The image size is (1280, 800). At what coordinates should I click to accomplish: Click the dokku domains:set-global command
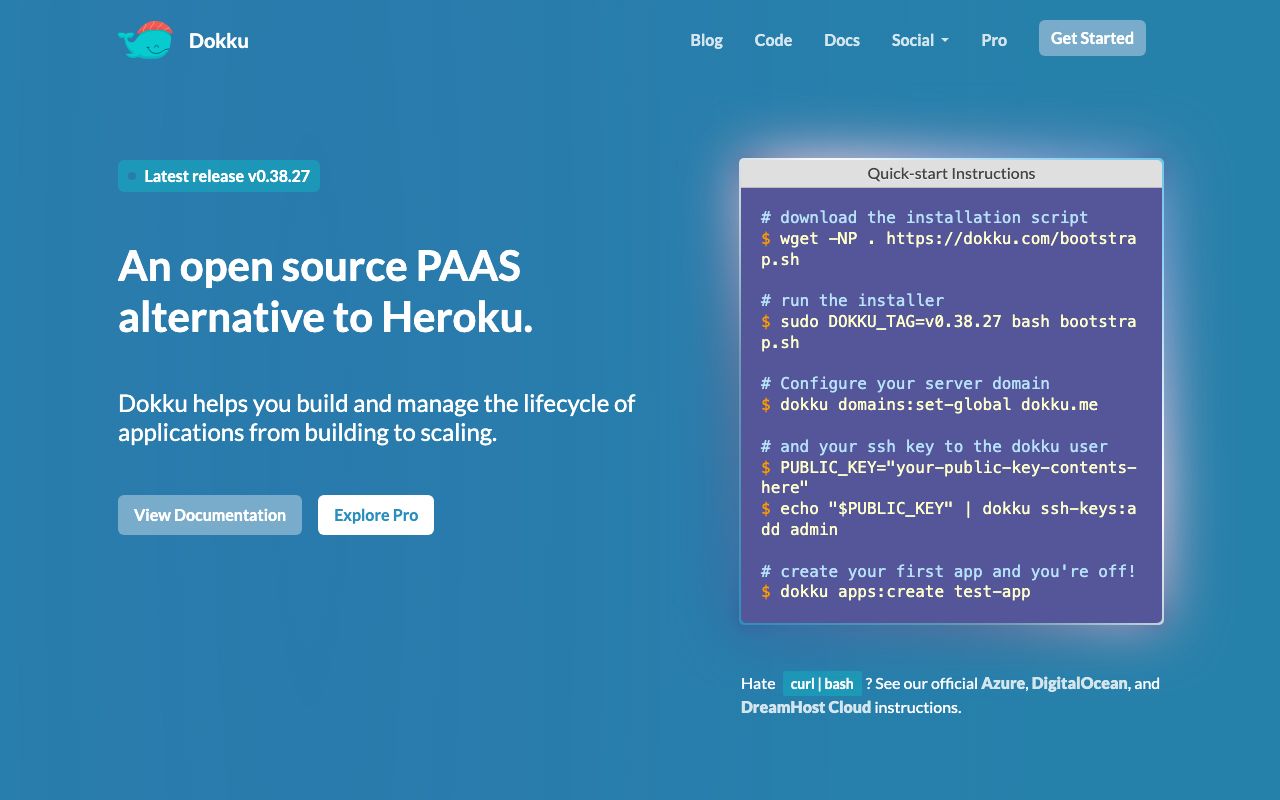coord(930,405)
